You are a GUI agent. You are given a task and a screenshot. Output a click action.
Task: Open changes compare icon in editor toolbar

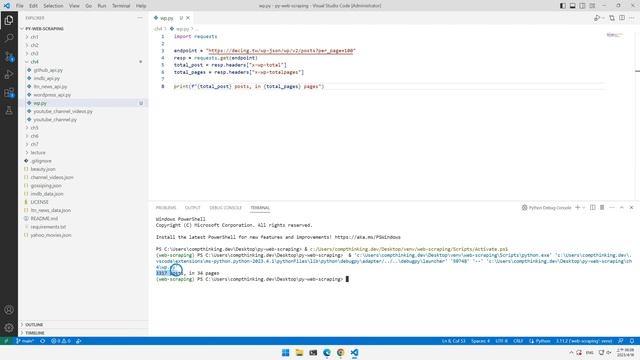pos(612,18)
